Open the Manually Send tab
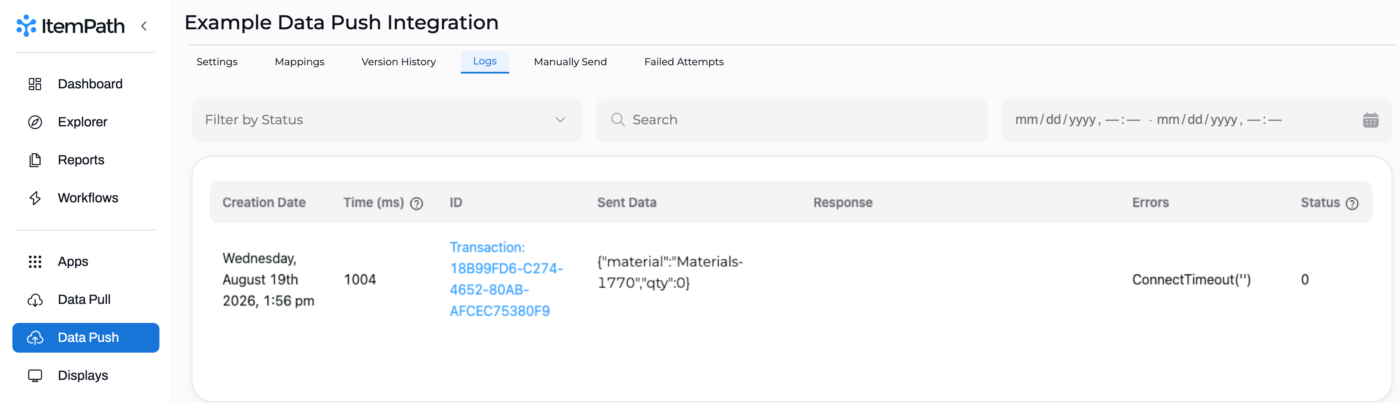1400x403 pixels. (x=570, y=62)
